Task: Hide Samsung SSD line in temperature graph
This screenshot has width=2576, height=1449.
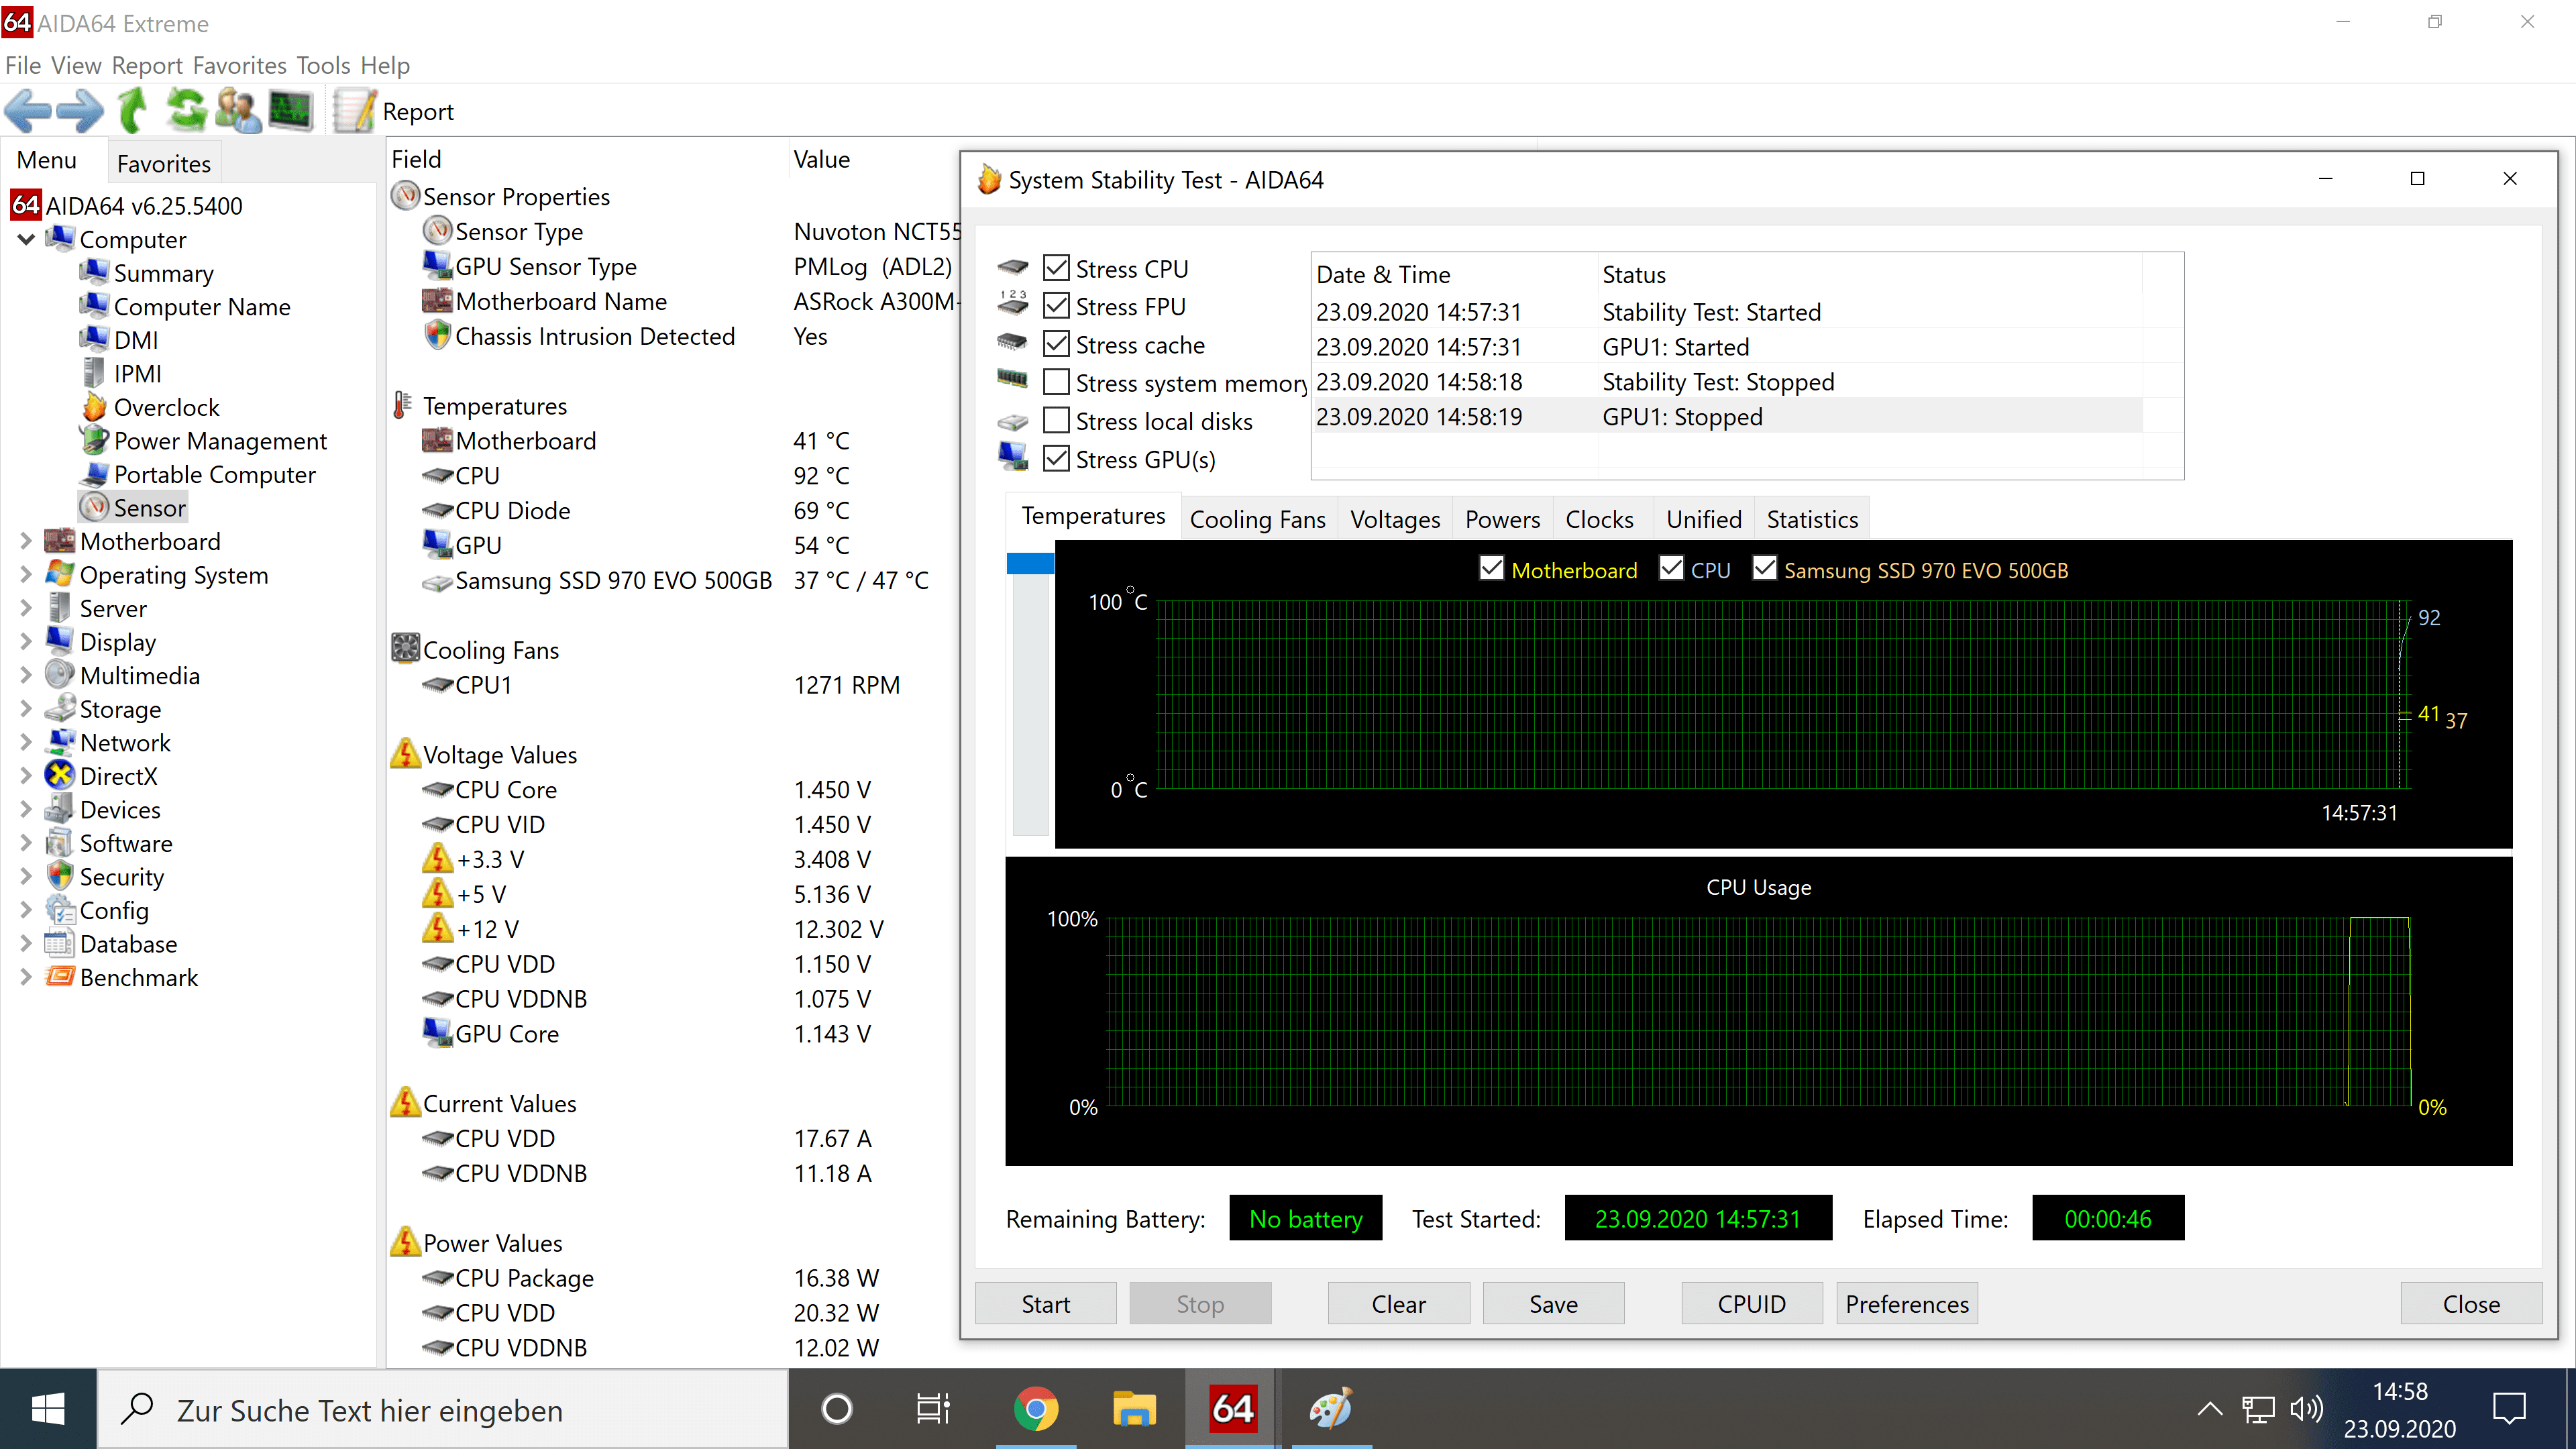Action: click(1765, 568)
